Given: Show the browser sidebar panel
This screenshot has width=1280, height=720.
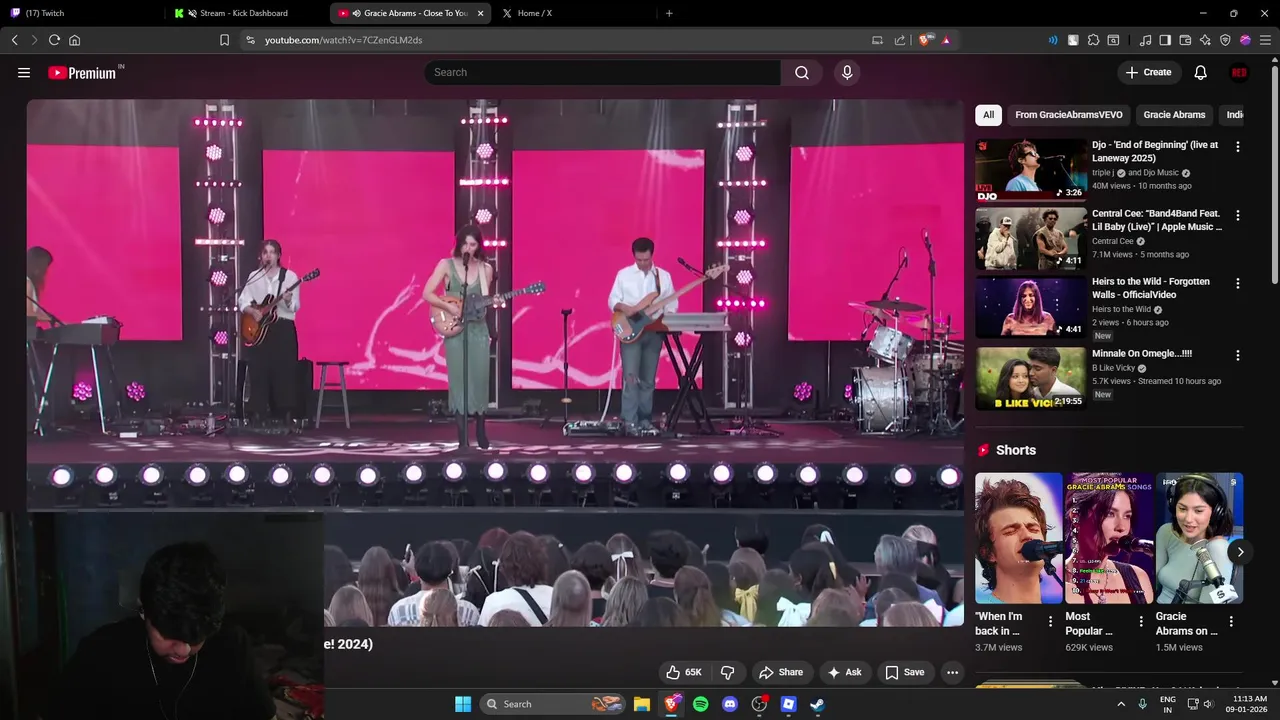Looking at the screenshot, I should pos(1165,40).
